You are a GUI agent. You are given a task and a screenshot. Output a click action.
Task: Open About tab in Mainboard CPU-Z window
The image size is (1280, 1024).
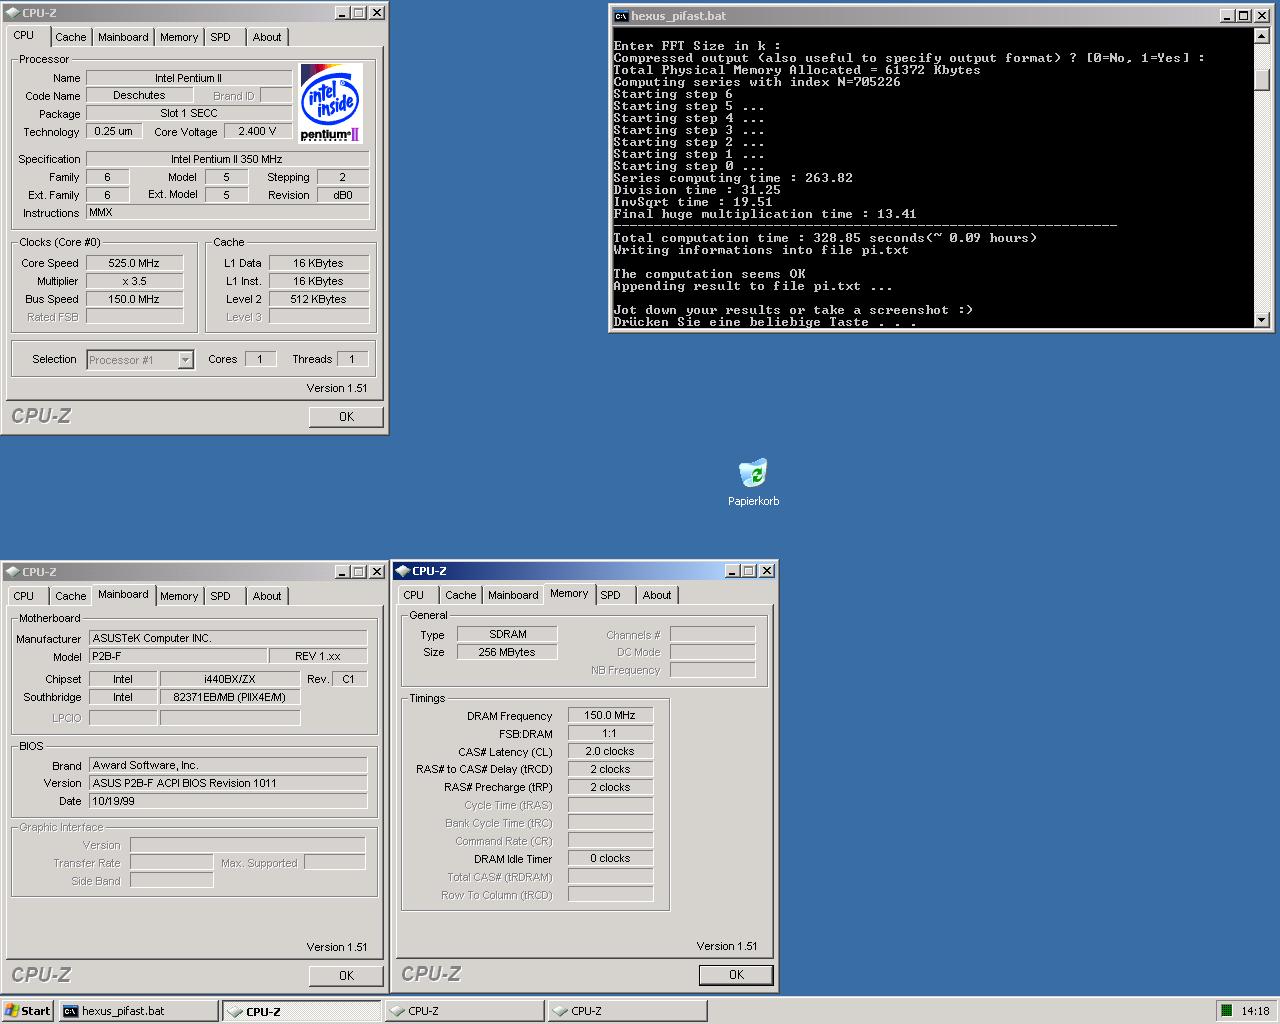click(x=267, y=596)
